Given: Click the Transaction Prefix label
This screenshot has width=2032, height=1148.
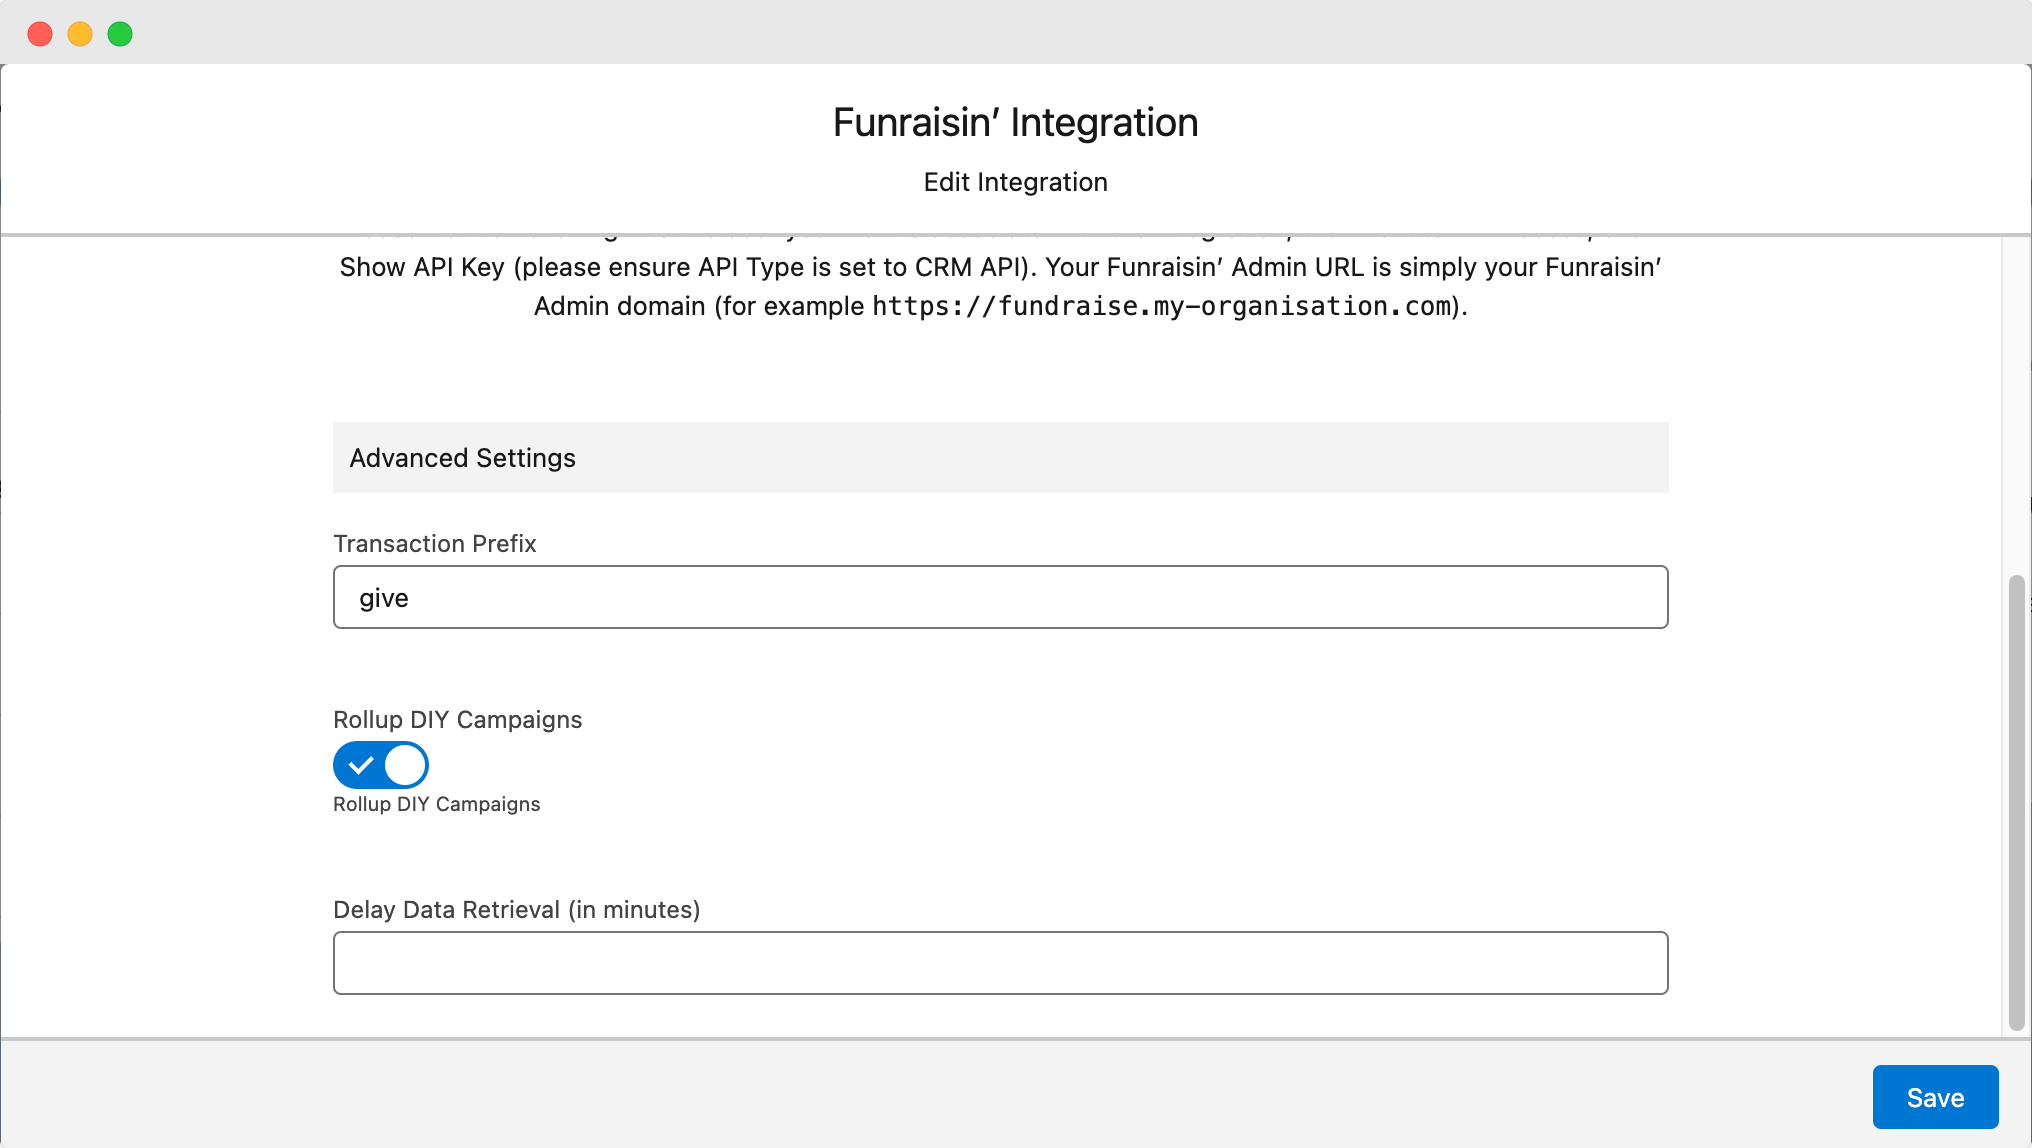Looking at the screenshot, I should 435,544.
